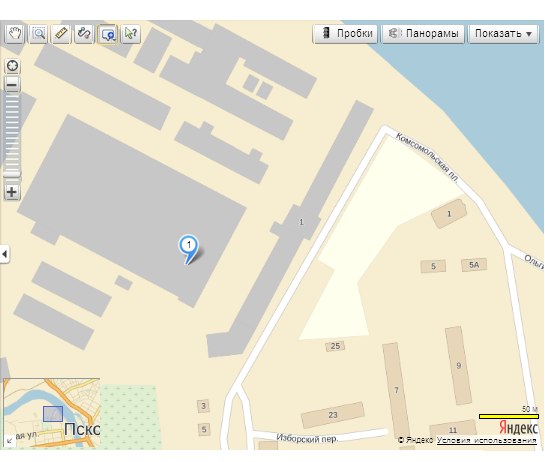The height and width of the screenshot is (462, 545).
Task: Activate the ruler distance tool
Action: click(61, 34)
